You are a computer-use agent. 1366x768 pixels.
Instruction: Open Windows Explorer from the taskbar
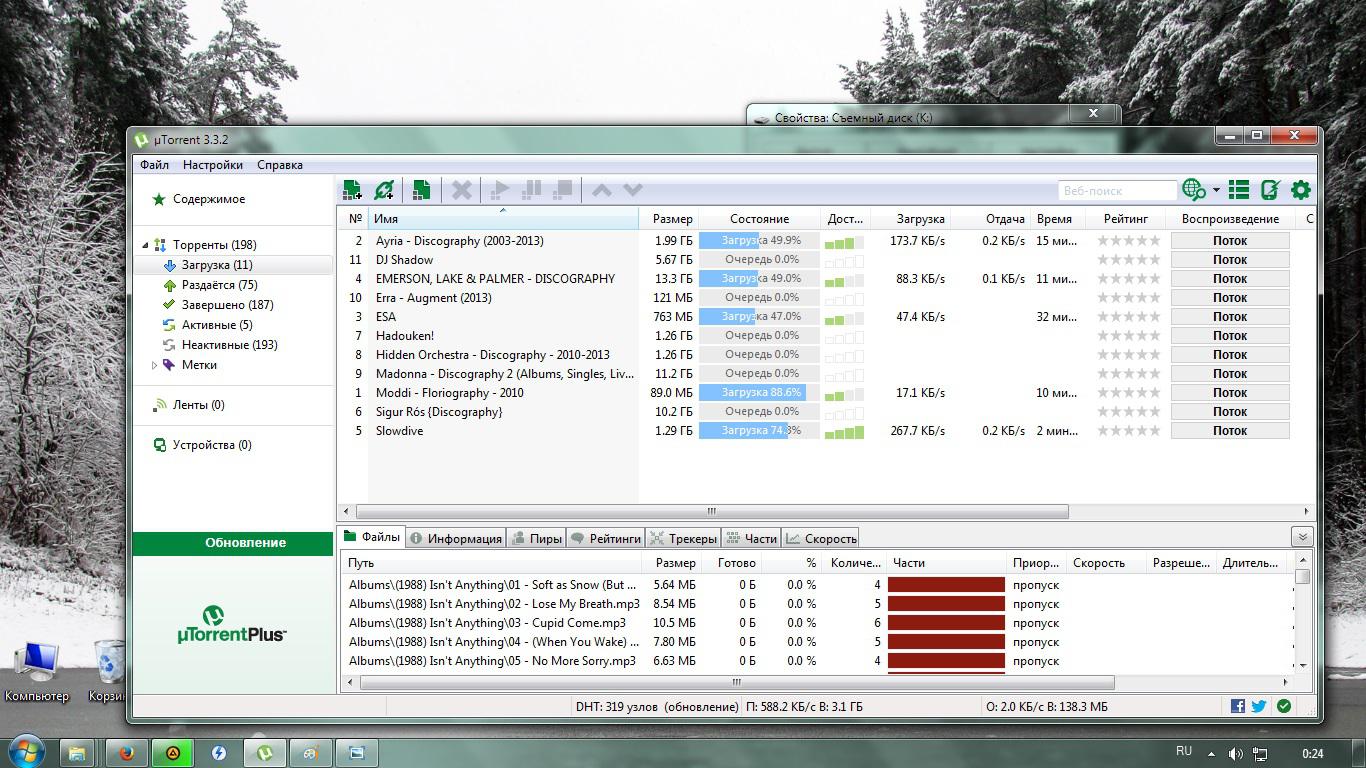(x=77, y=753)
